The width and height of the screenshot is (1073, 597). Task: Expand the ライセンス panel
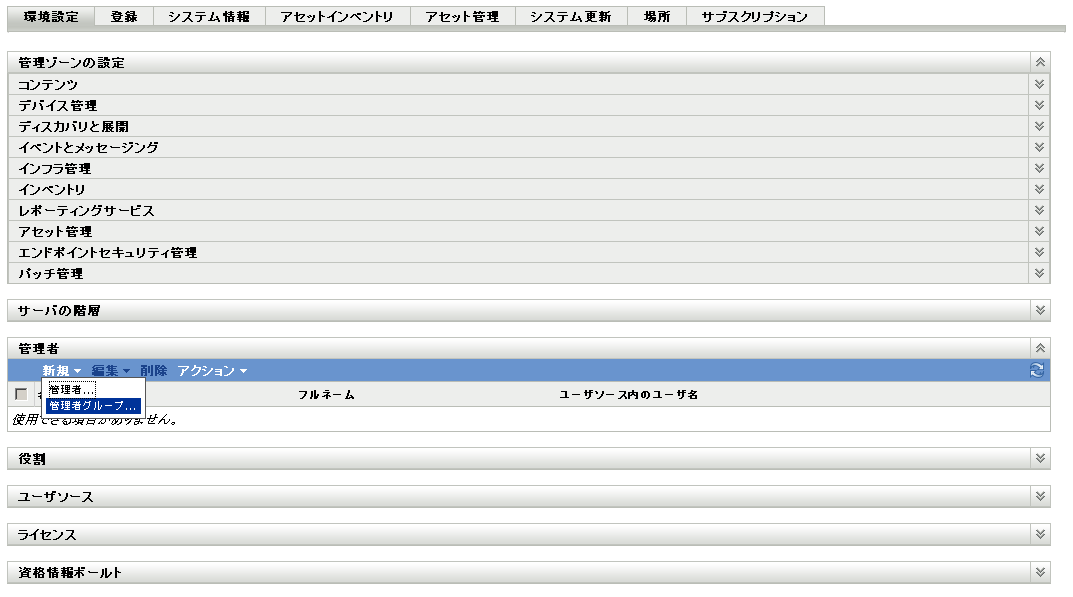point(1038,530)
